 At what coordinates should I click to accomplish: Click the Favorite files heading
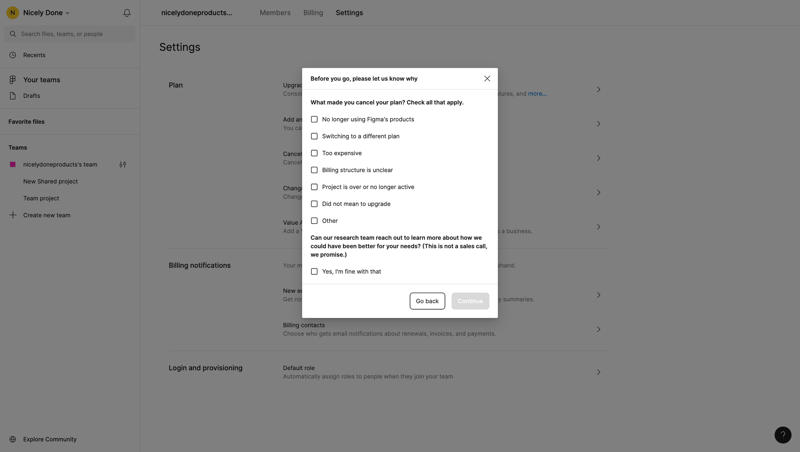tap(27, 122)
